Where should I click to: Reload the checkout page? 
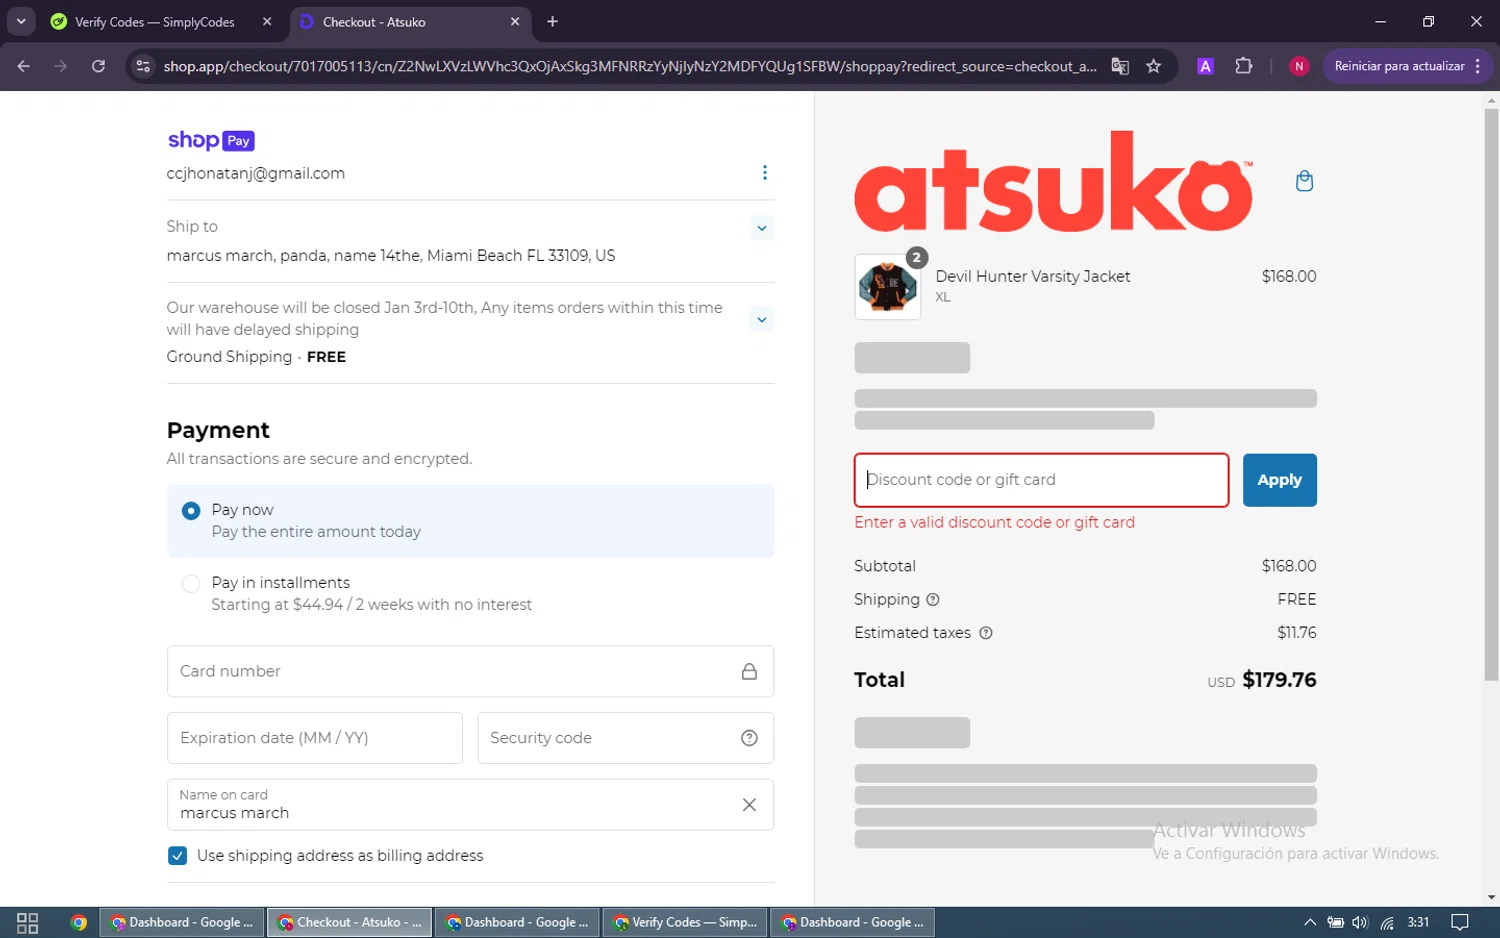point(98,66)
